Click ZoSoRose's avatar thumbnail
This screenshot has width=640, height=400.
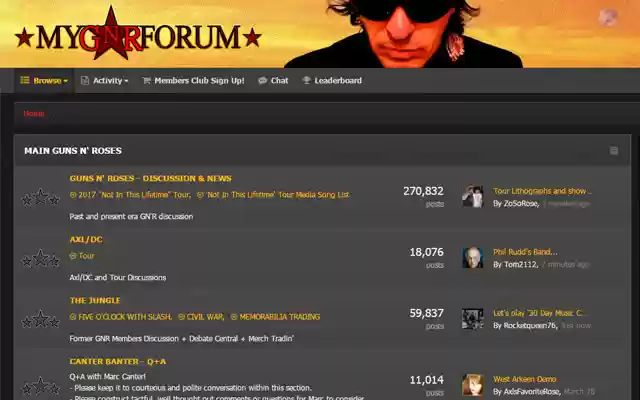[x=473, y=197]
